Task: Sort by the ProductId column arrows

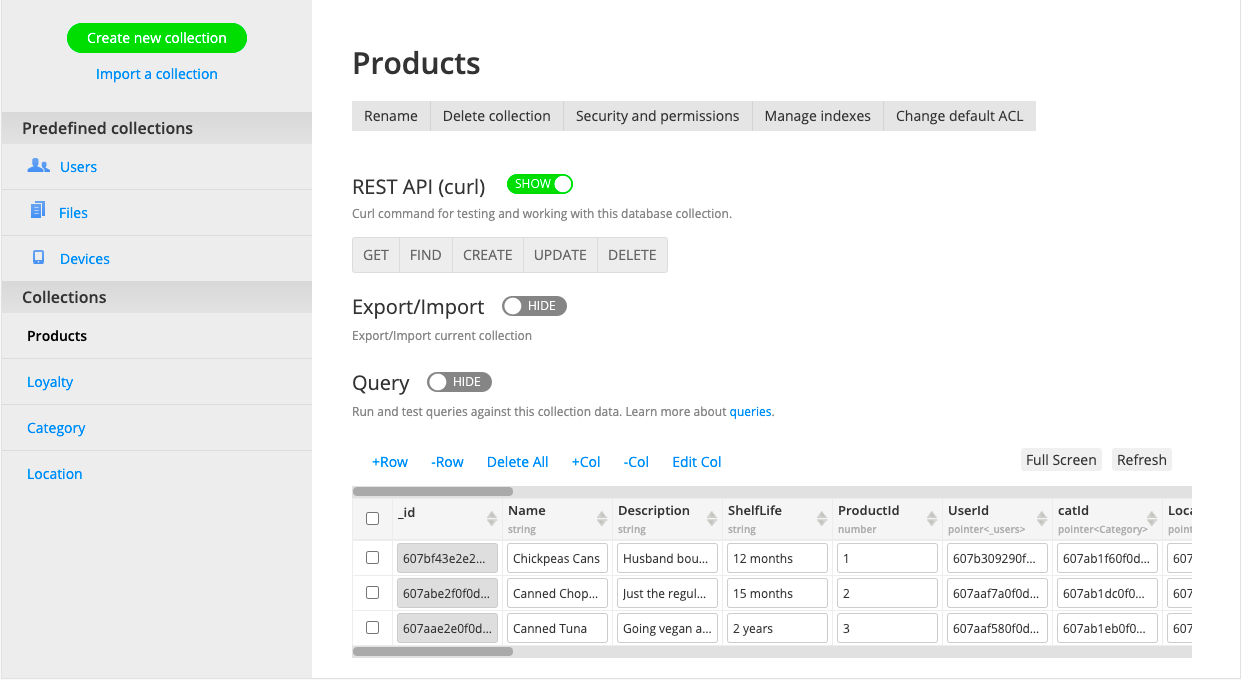Action: pos(931,518)
